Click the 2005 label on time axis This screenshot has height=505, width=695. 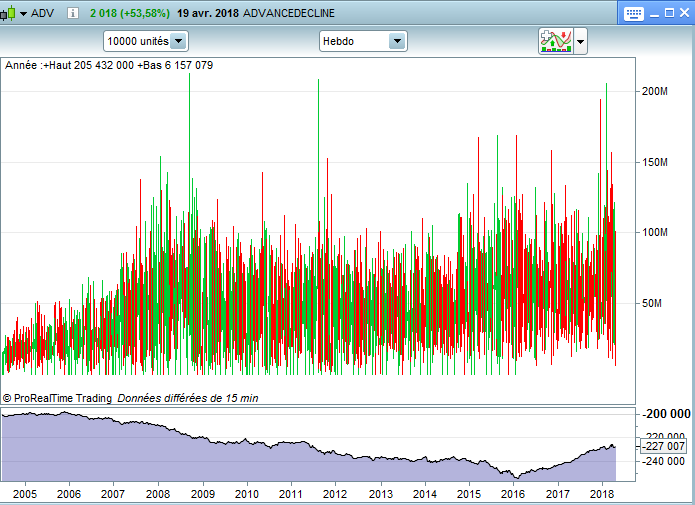pyautogui.click(x=25, y=494)
